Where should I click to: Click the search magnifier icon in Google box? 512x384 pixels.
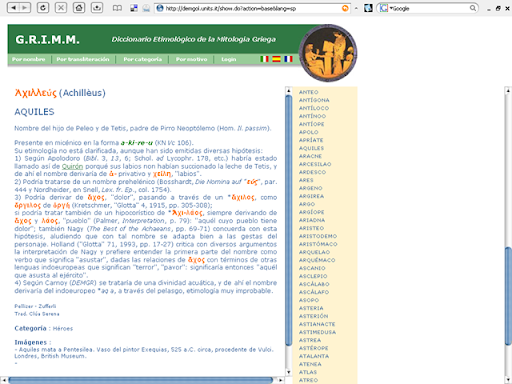coord(473,8)
